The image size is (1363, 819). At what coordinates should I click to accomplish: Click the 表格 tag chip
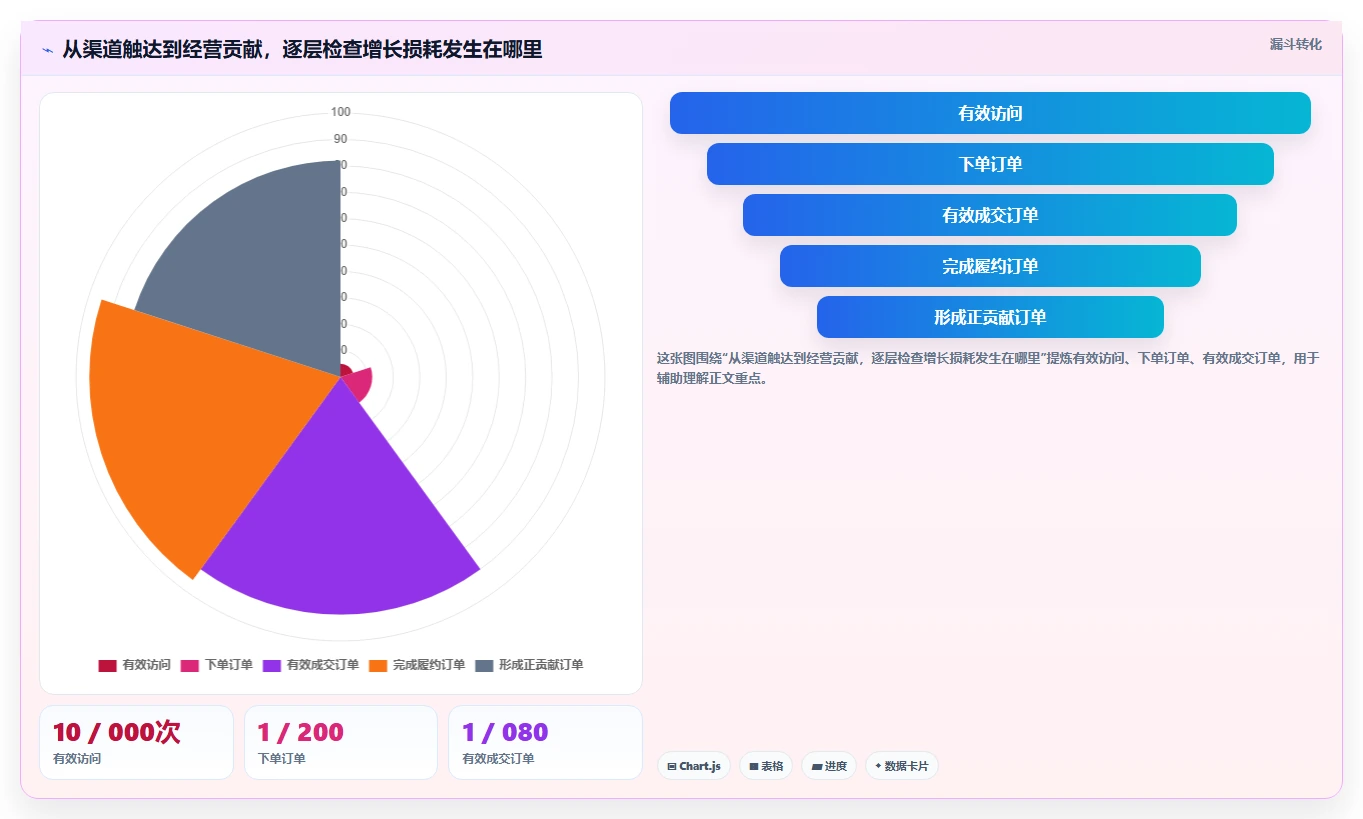(766, 766)
